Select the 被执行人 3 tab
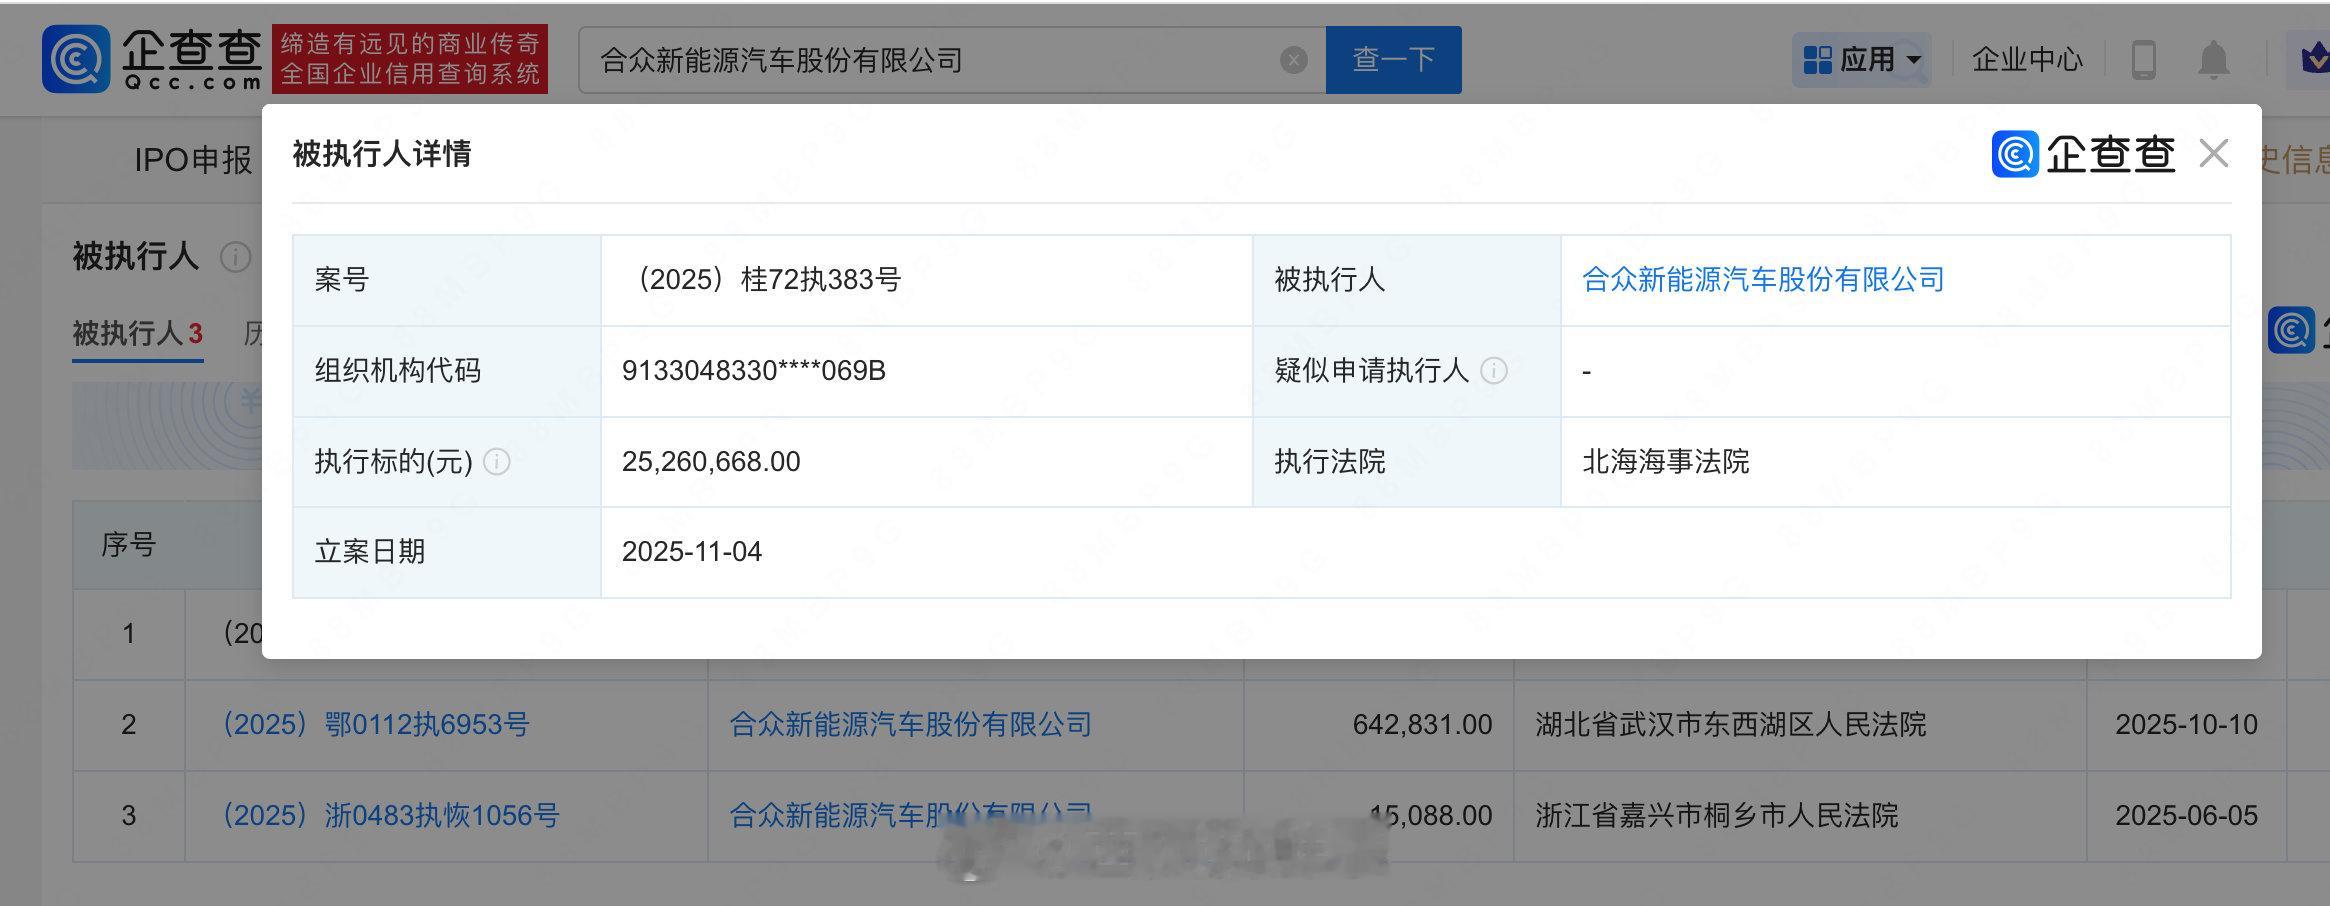 point(138,333)
